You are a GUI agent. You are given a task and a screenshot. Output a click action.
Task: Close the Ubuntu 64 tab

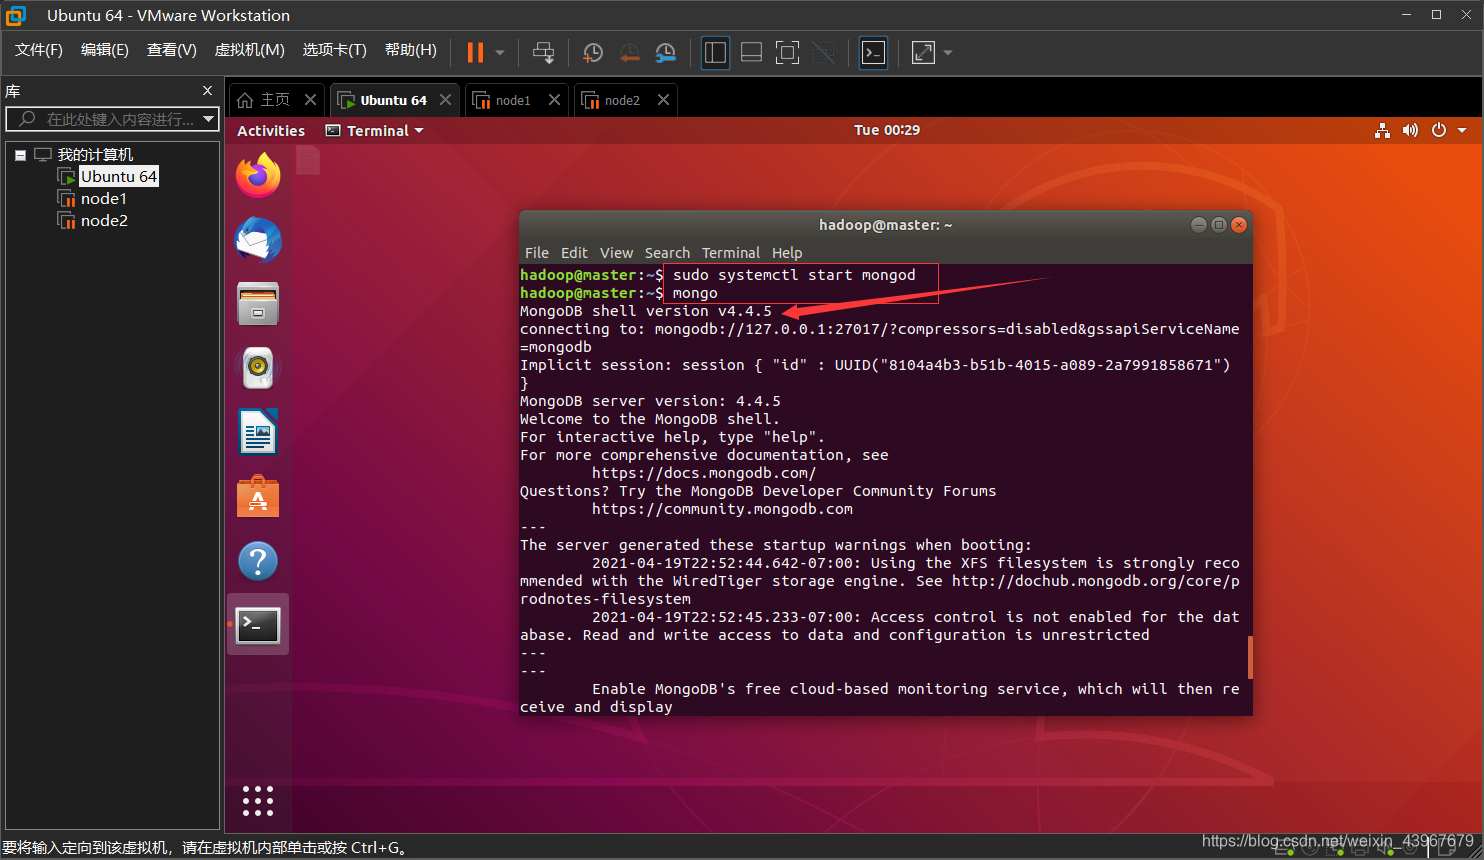[x=445, y=100]
